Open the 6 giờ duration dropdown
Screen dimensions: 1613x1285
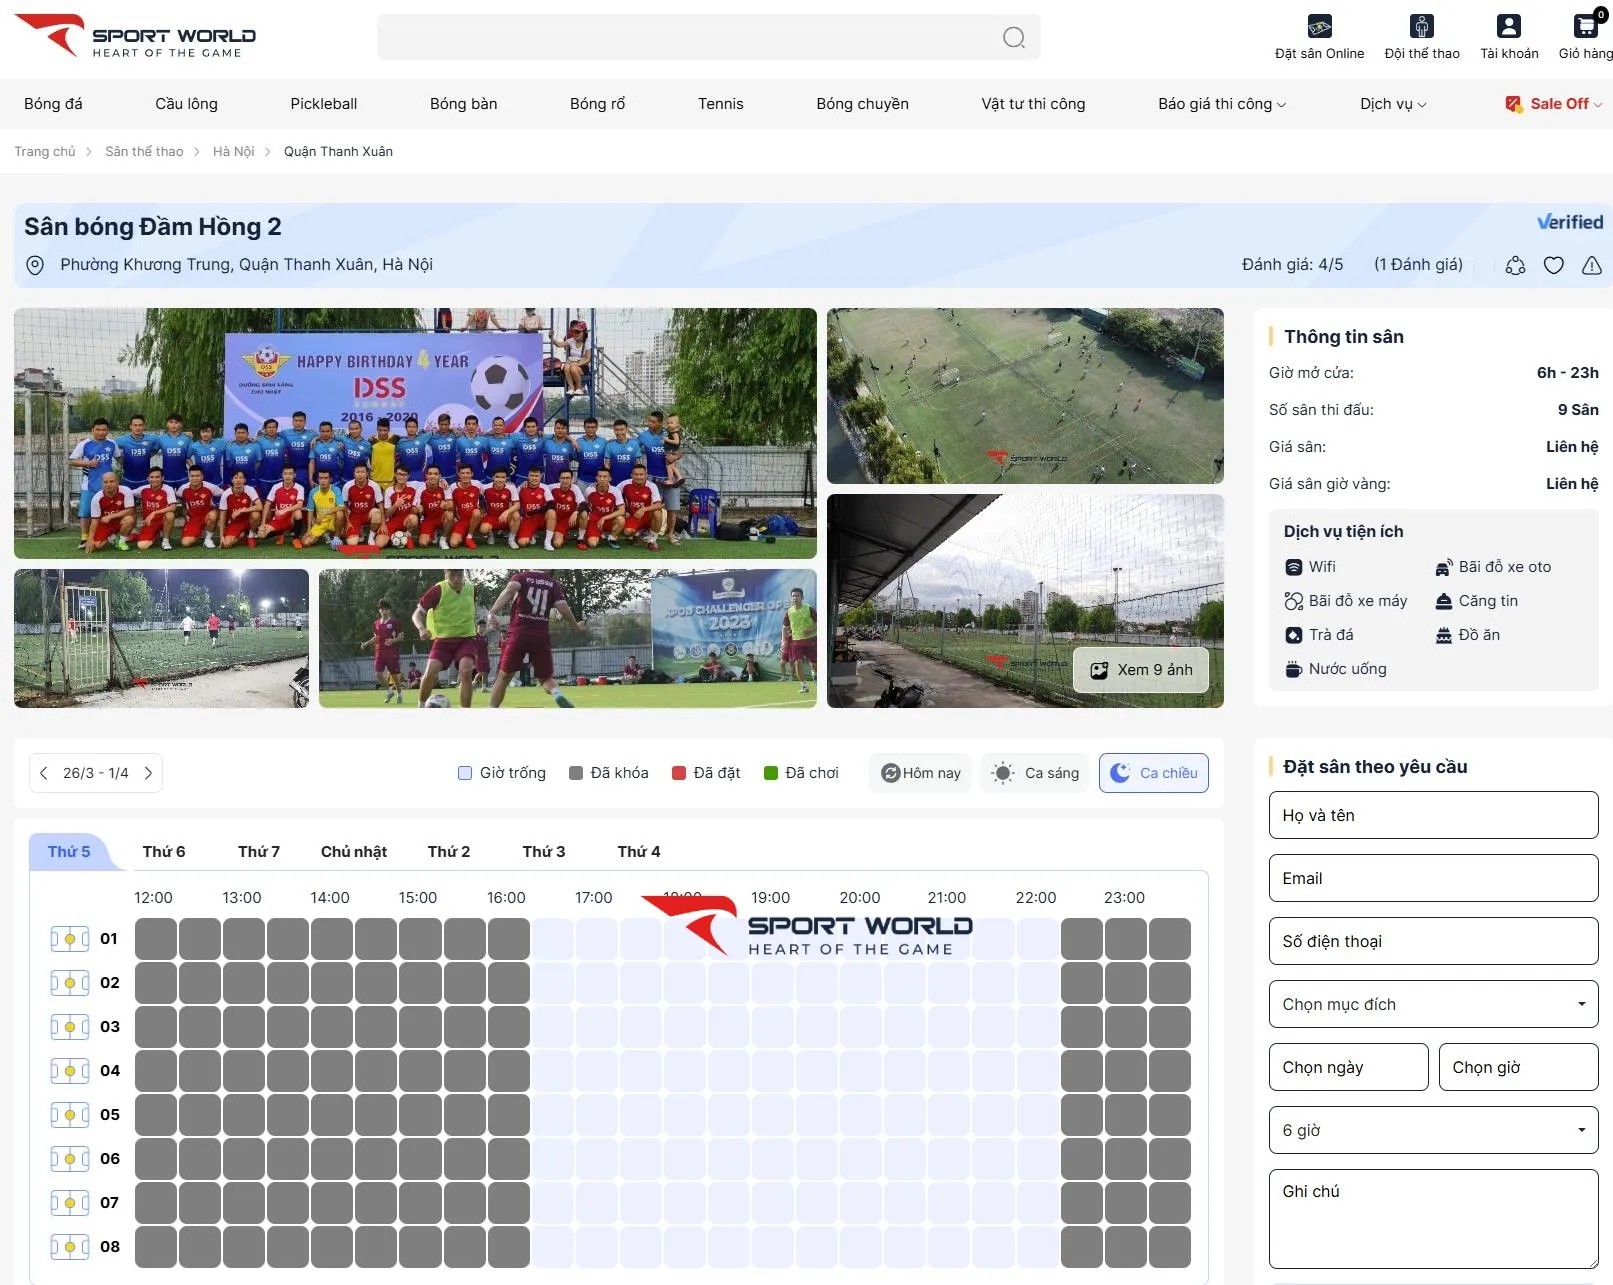(1432, 1130)
